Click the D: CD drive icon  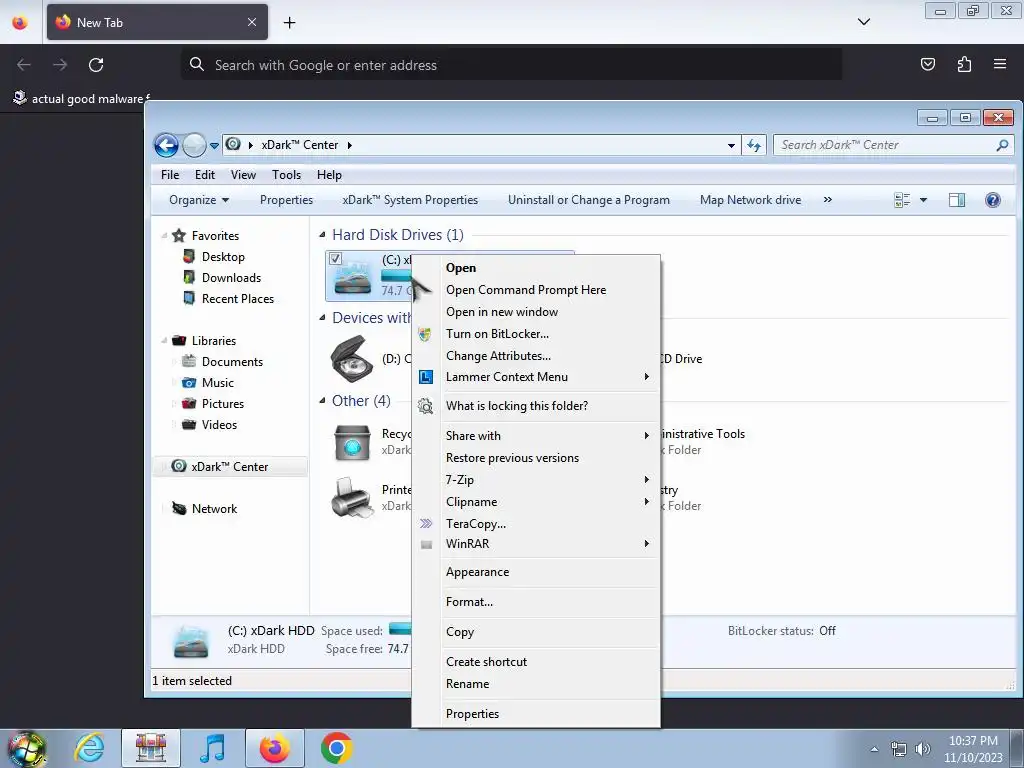coord(352,359)
